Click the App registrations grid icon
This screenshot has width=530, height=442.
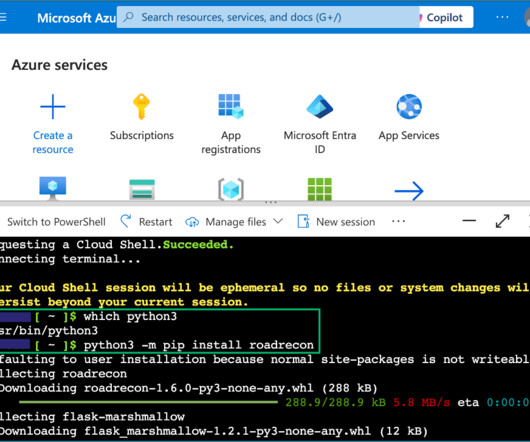point(231,106)
